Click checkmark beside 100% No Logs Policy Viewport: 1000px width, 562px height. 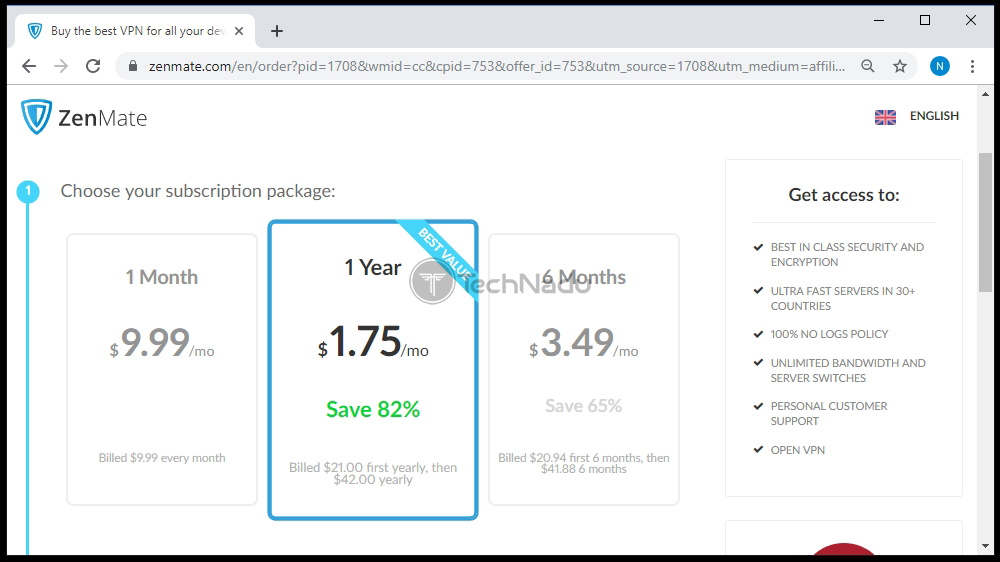point(758,334)
